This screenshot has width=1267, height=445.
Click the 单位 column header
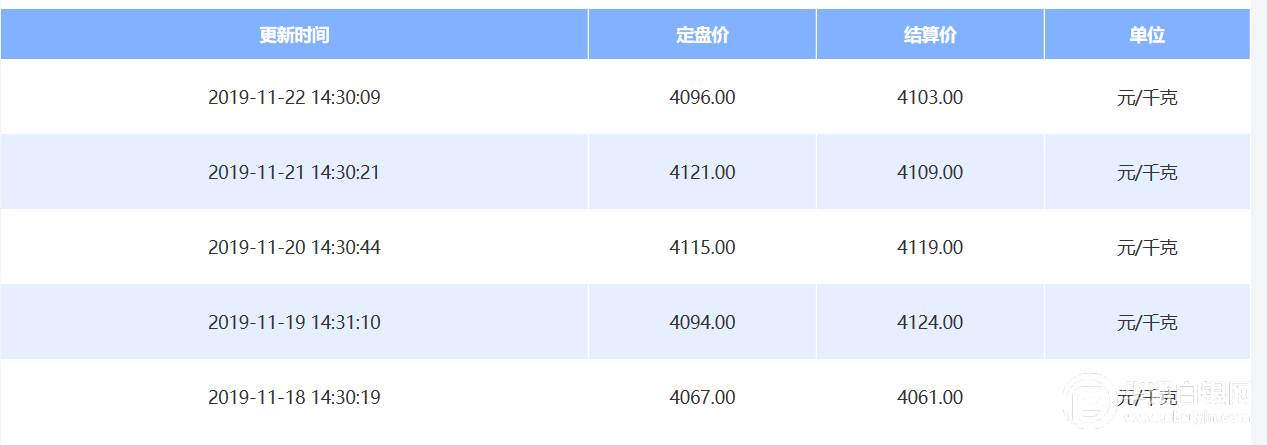(1147, 35)
